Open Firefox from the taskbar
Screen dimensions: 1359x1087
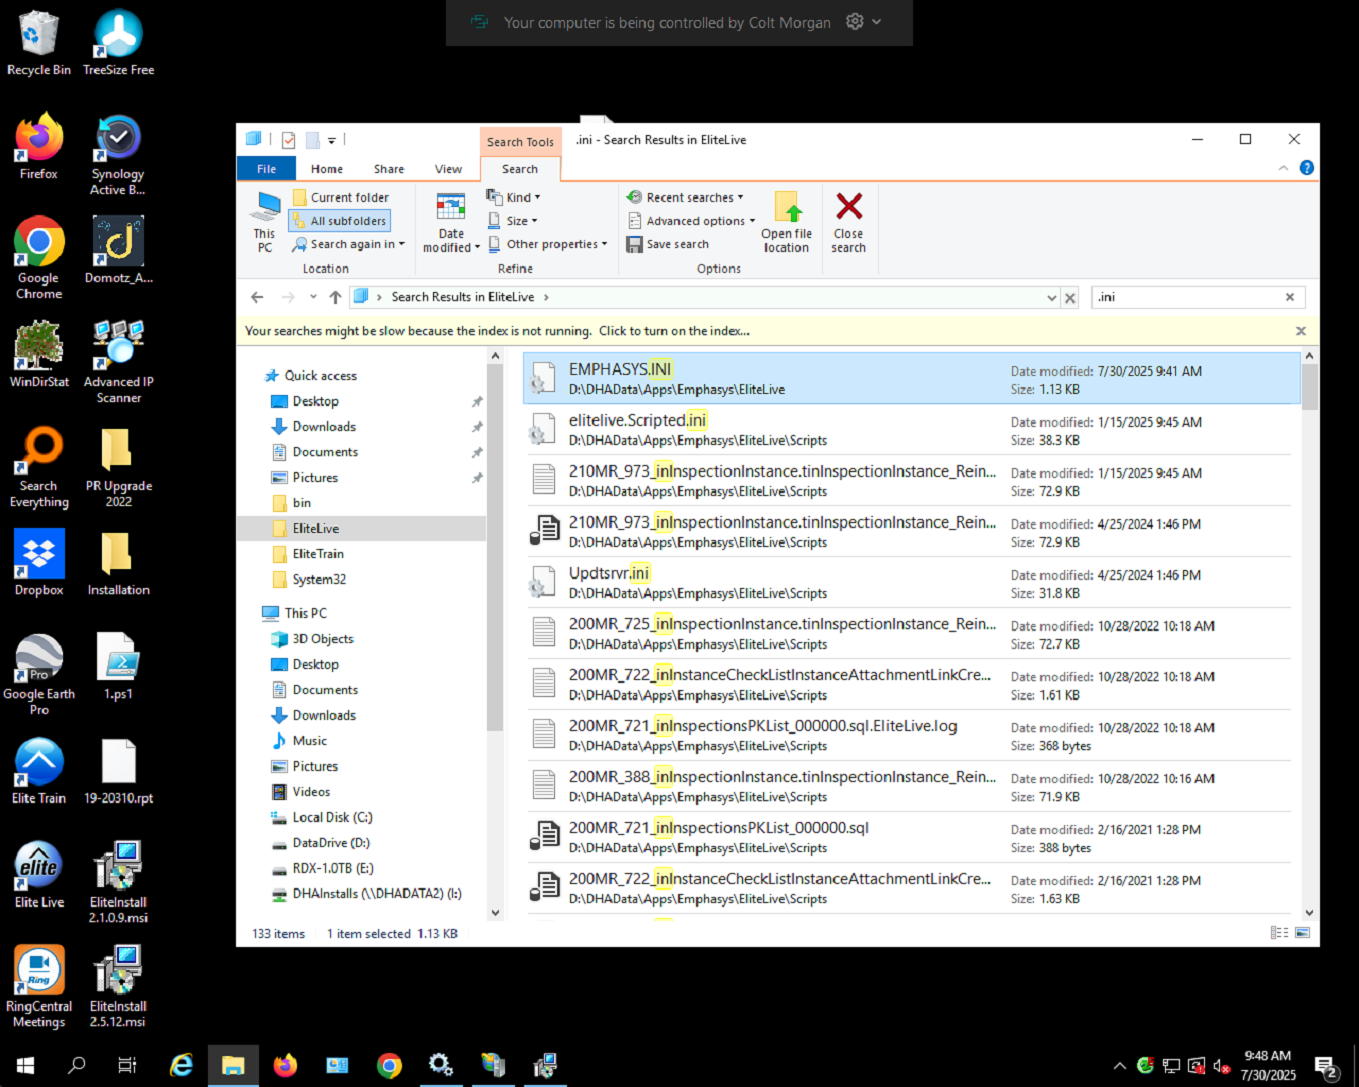[x=285, y=1066]
